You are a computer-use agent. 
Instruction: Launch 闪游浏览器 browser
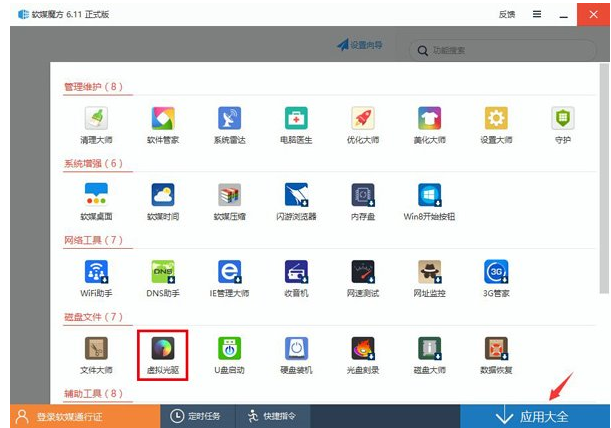(296, 202)
